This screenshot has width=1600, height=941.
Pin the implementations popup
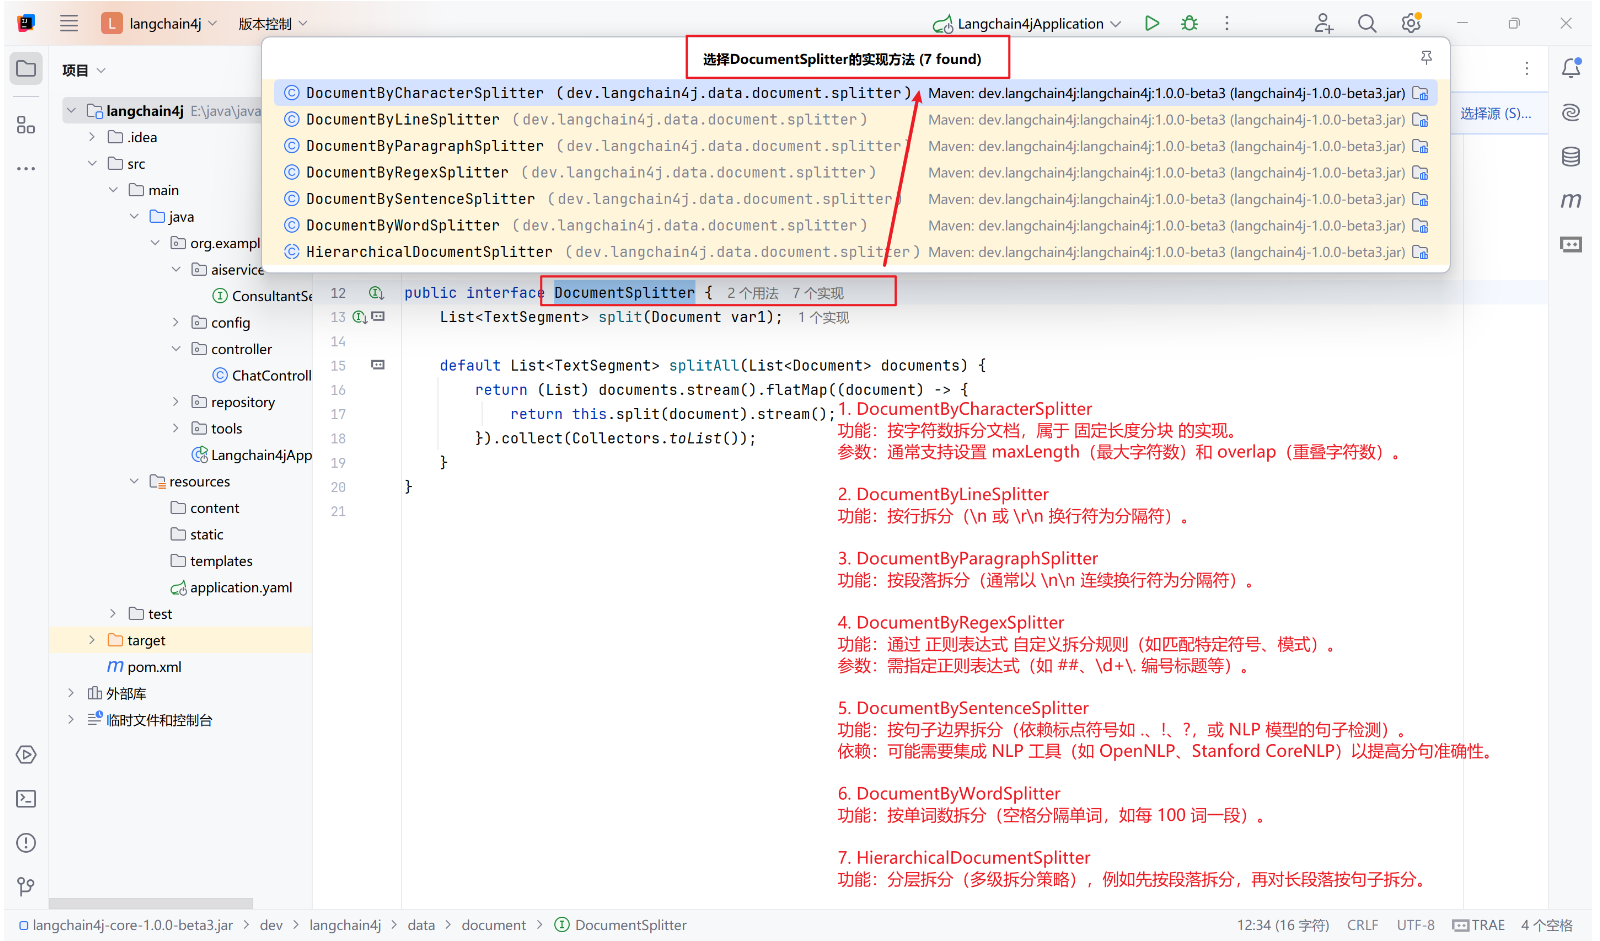point(1426,58)
